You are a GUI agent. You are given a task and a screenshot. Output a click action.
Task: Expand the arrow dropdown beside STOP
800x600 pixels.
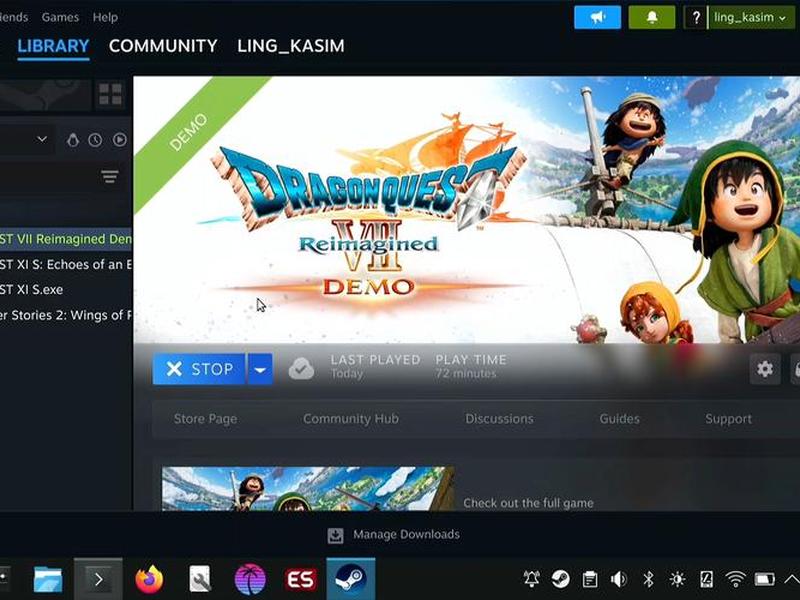[x=260, y=369]
